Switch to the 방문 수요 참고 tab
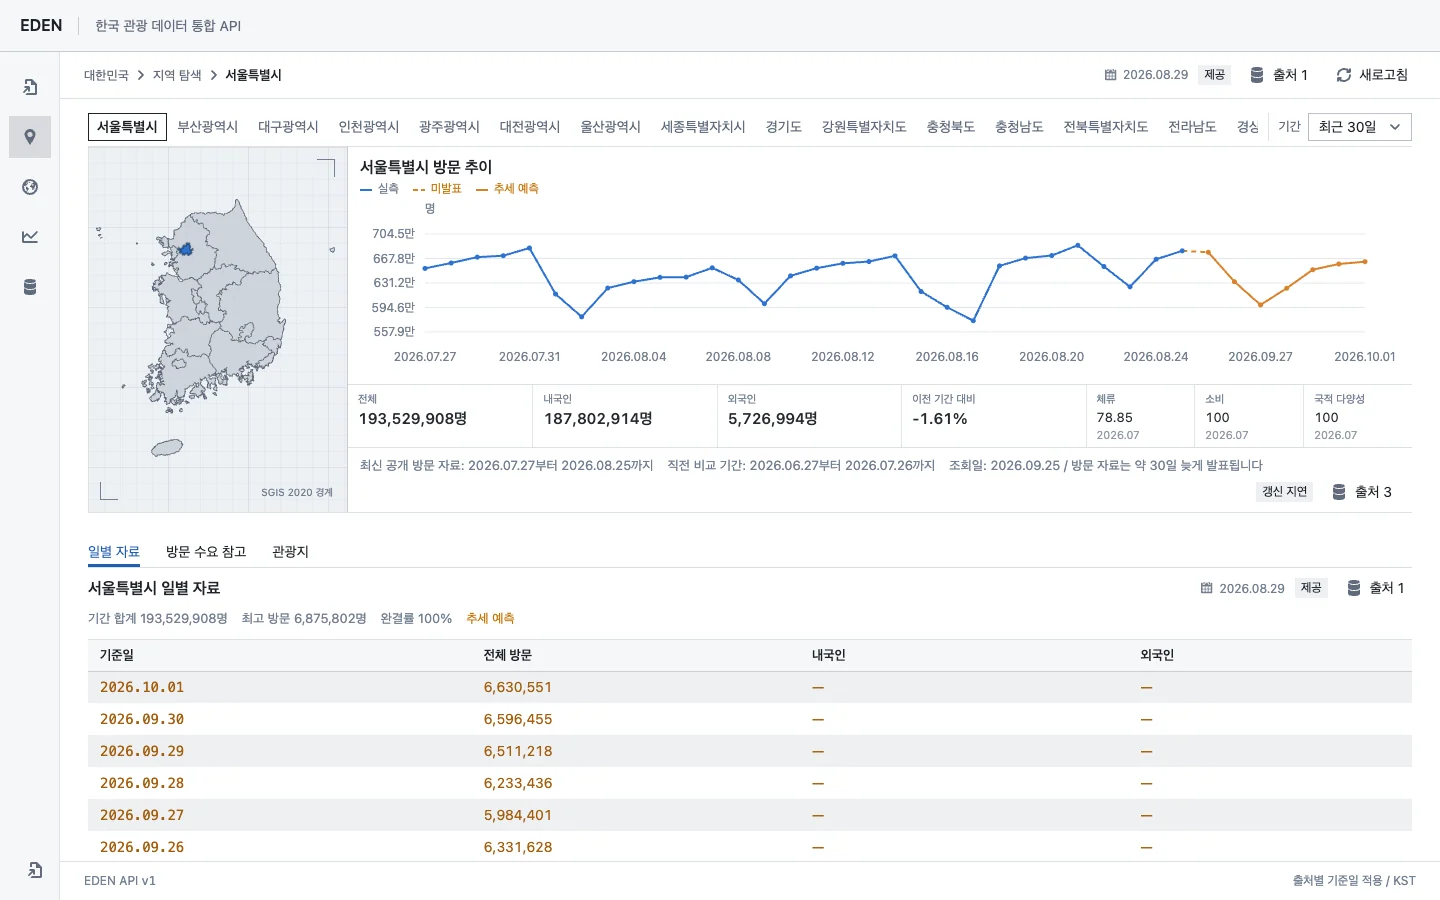Viewport: 1440px width, 900px height. (x=206, y=552)
